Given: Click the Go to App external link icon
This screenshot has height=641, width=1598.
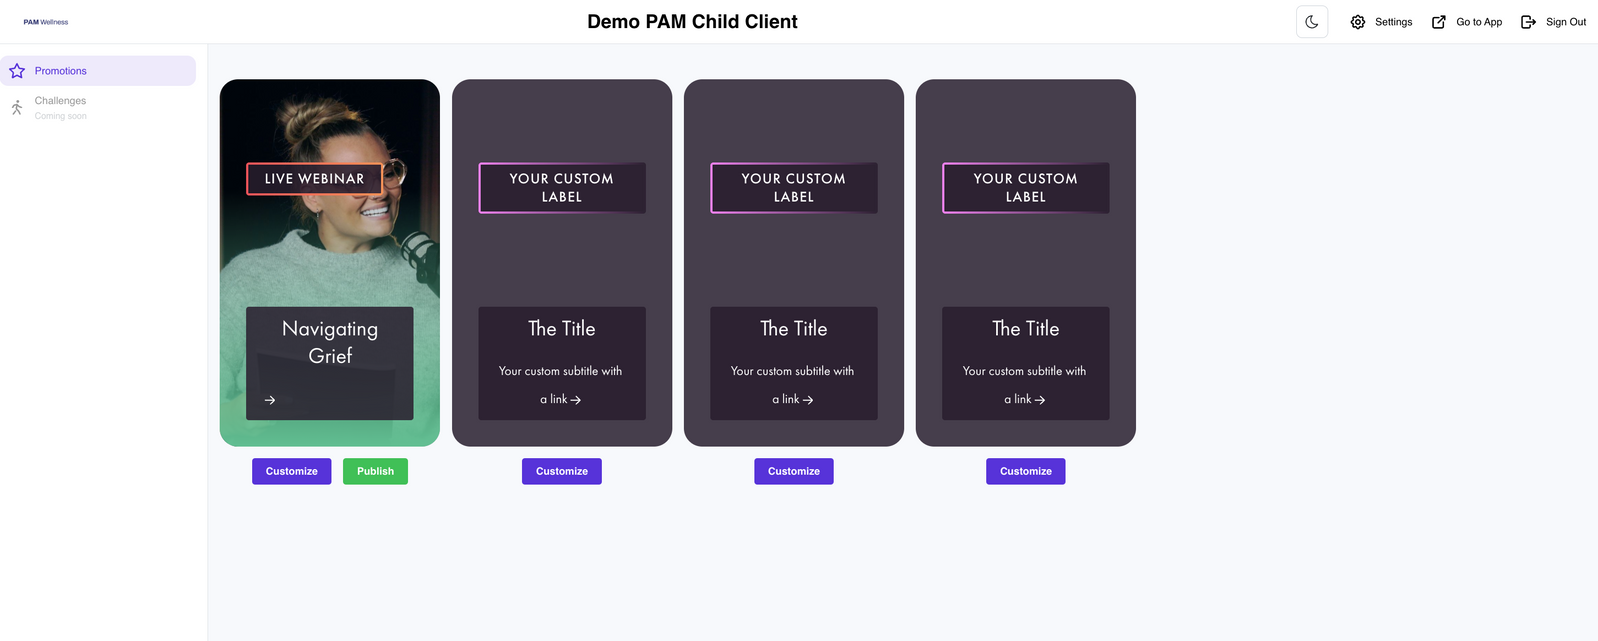Looking at the screenshot, I should 1440,21.
